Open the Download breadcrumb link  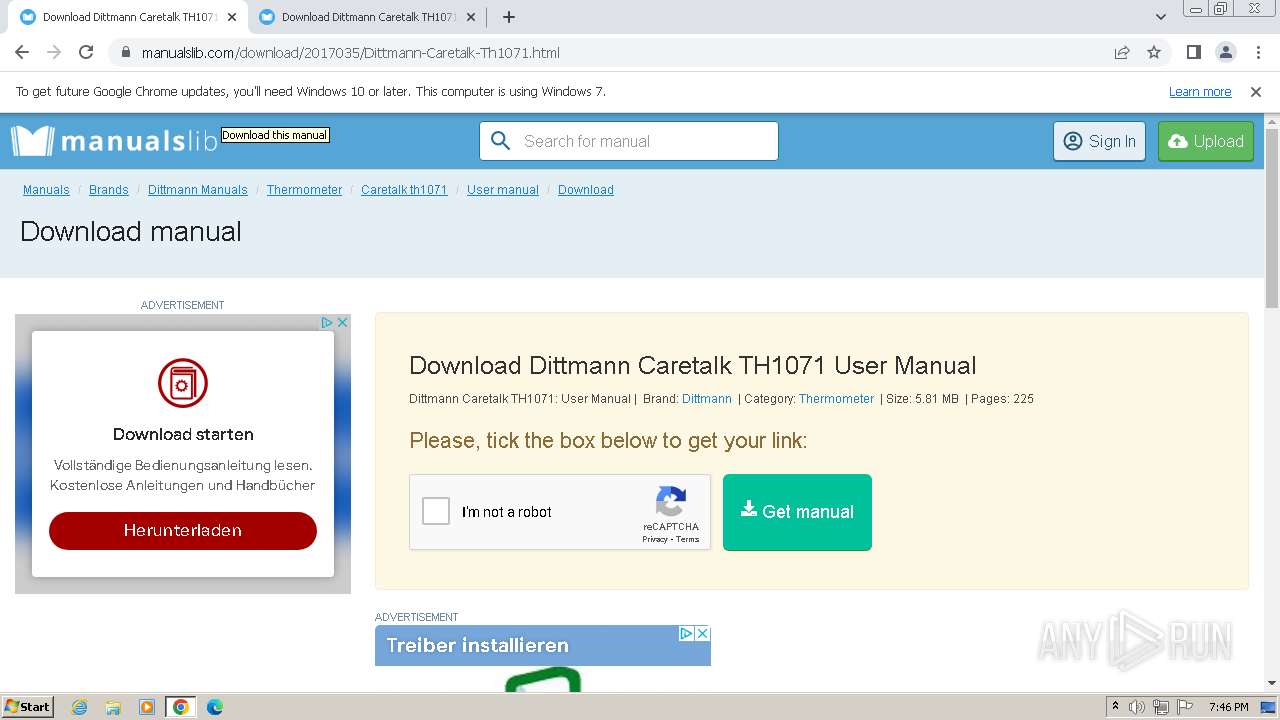586,190
